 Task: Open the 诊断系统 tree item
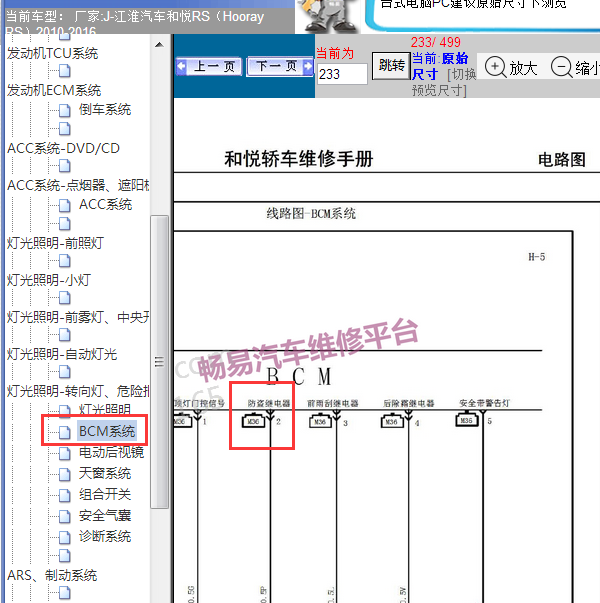(x=105, y=536)
